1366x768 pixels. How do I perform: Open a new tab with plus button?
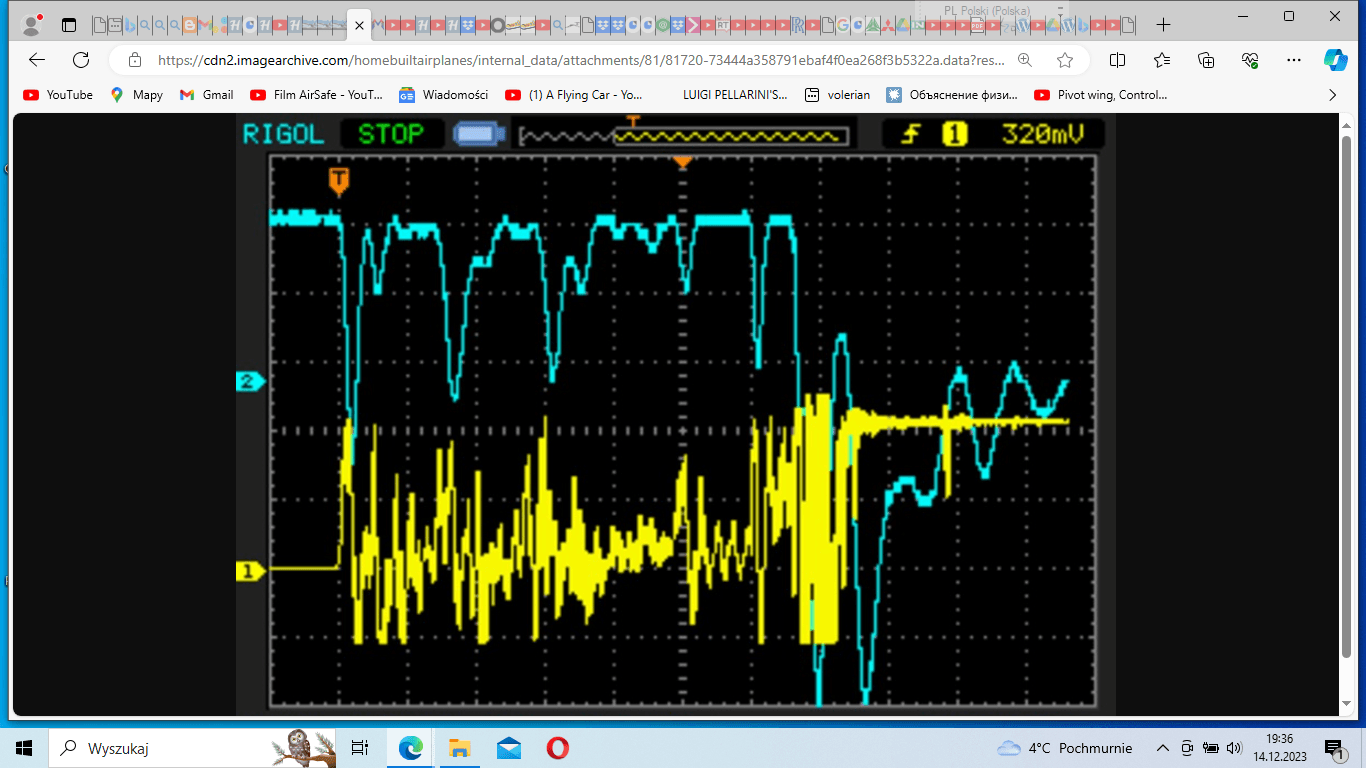pos(1163,25)
